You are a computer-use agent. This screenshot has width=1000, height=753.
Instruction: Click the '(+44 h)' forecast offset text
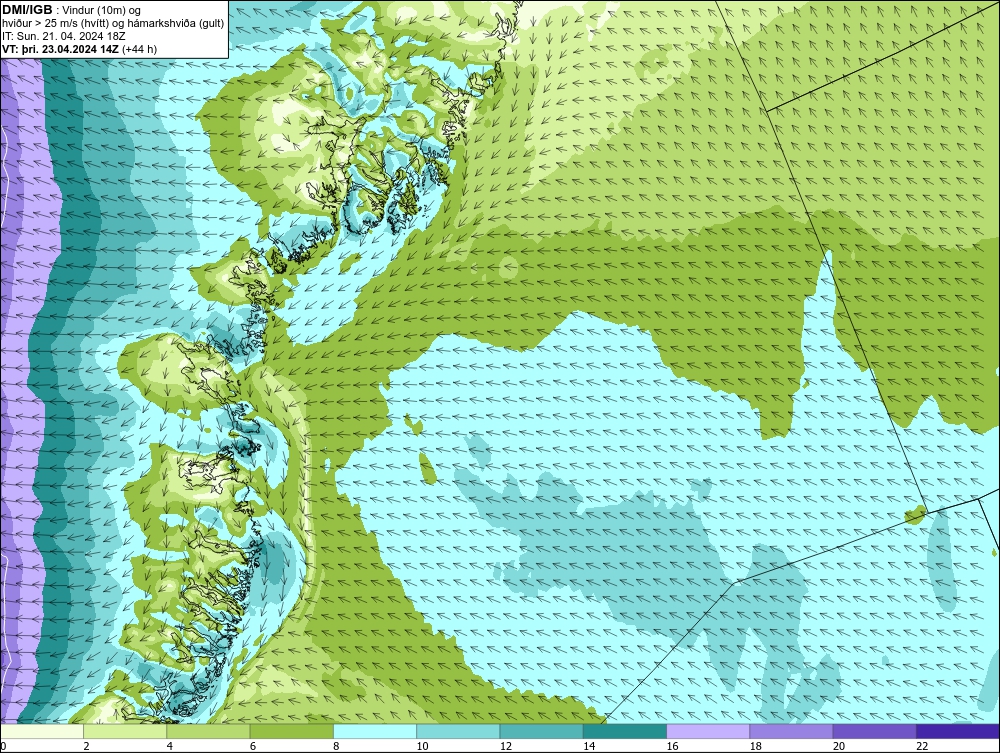coord(140,48)
